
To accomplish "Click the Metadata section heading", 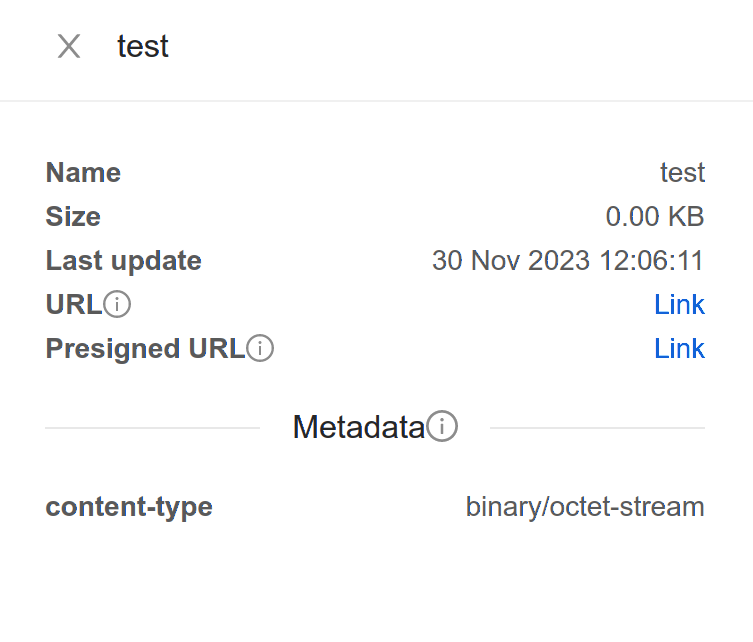I will coord(358,427).
